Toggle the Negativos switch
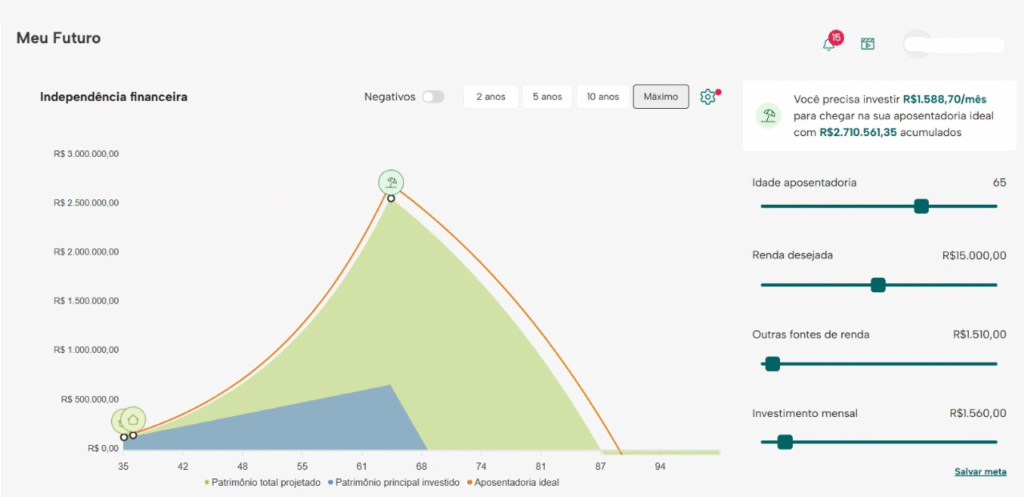This screenshot has width=1024, height=497. pos(433,97)
